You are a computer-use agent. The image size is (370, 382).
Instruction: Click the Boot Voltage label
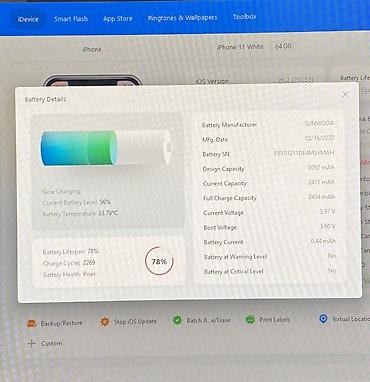(x=220, y=228)
